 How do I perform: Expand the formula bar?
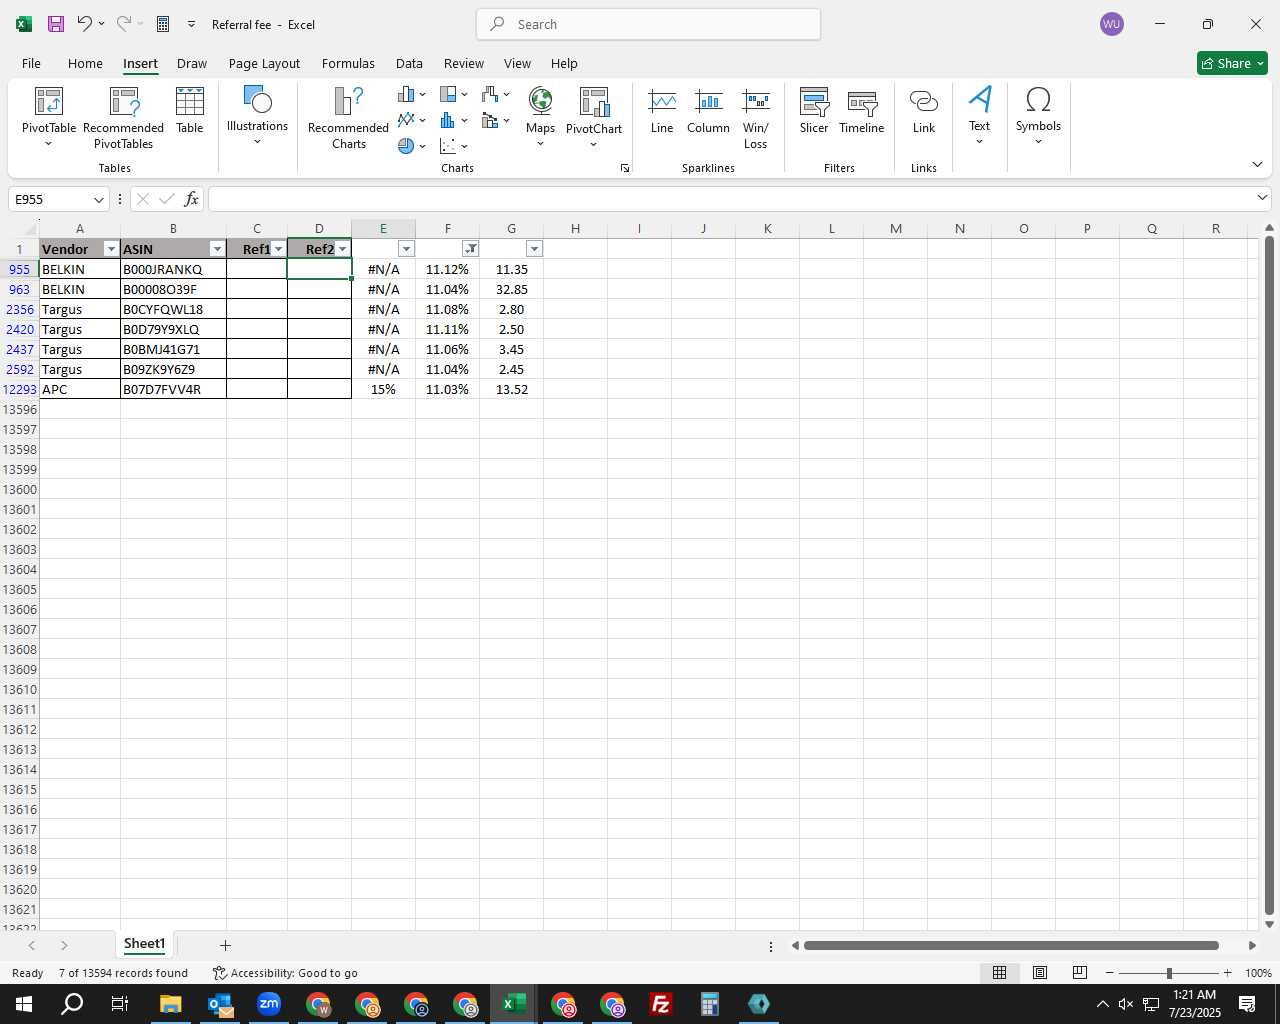click(x=1262, y=198)
